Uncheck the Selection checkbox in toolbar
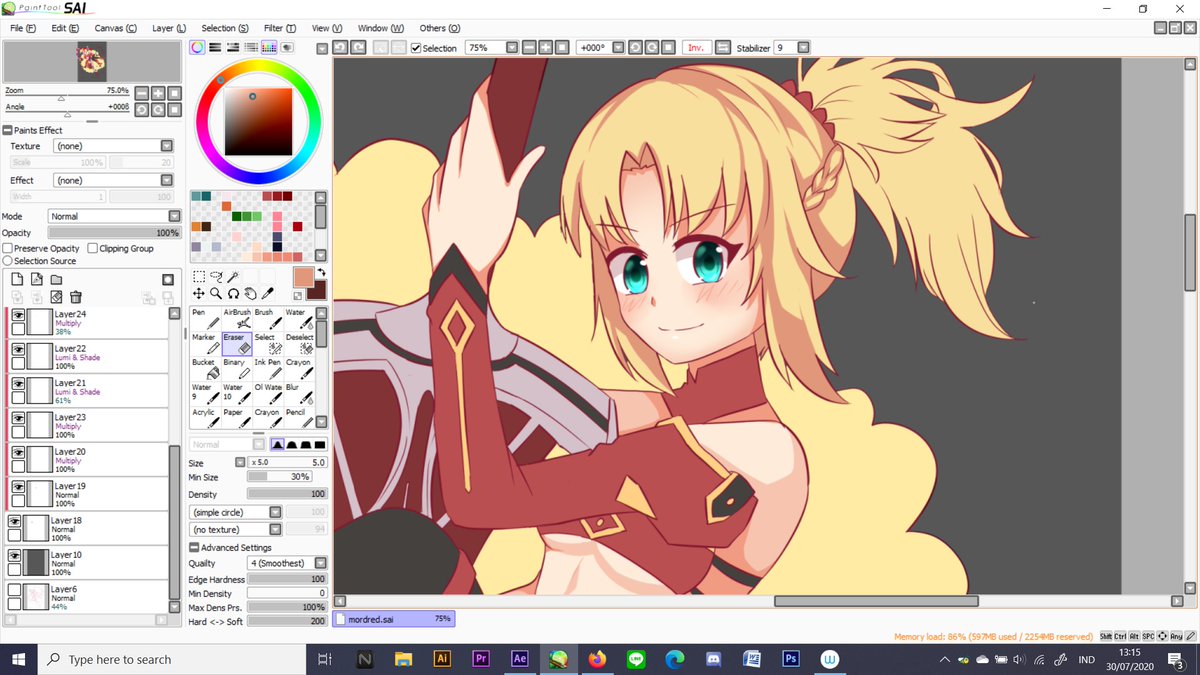This screenshot has height=675, width=1200. (x=416, y=47)
